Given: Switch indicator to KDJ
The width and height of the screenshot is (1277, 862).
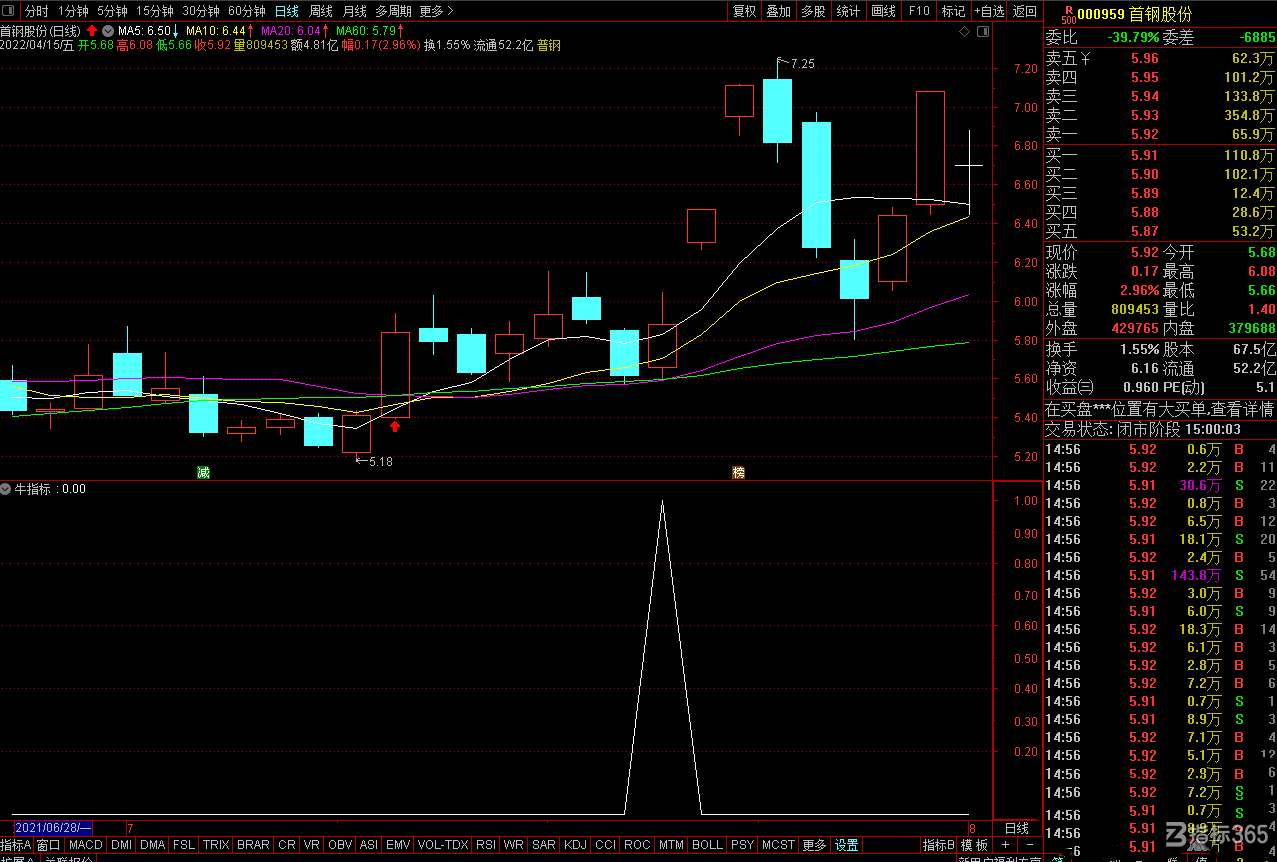Looking at the screenshot, I should point(575,845).
